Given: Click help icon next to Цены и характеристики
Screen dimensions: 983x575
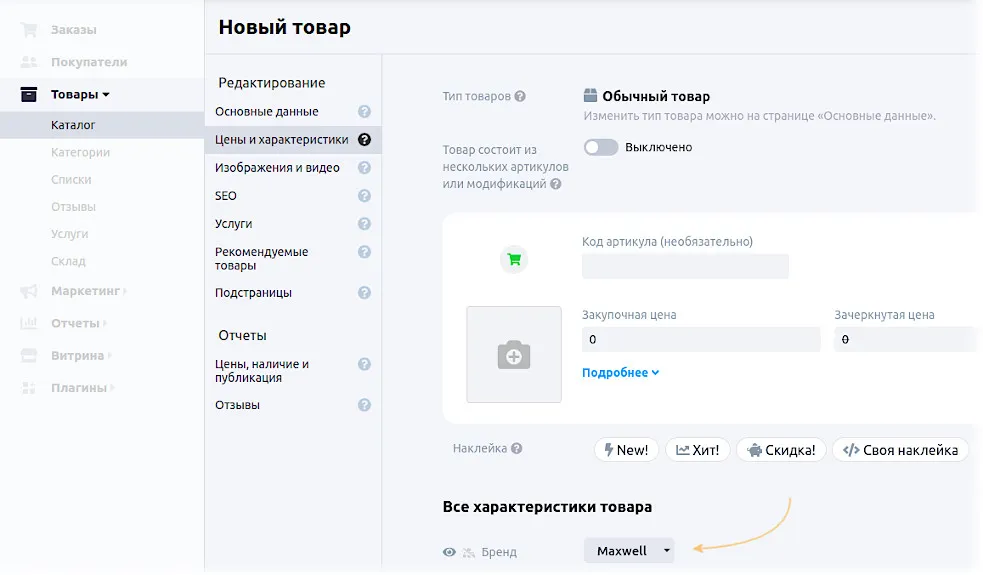Looking at the screenshot, I should [x=364, y=140].
